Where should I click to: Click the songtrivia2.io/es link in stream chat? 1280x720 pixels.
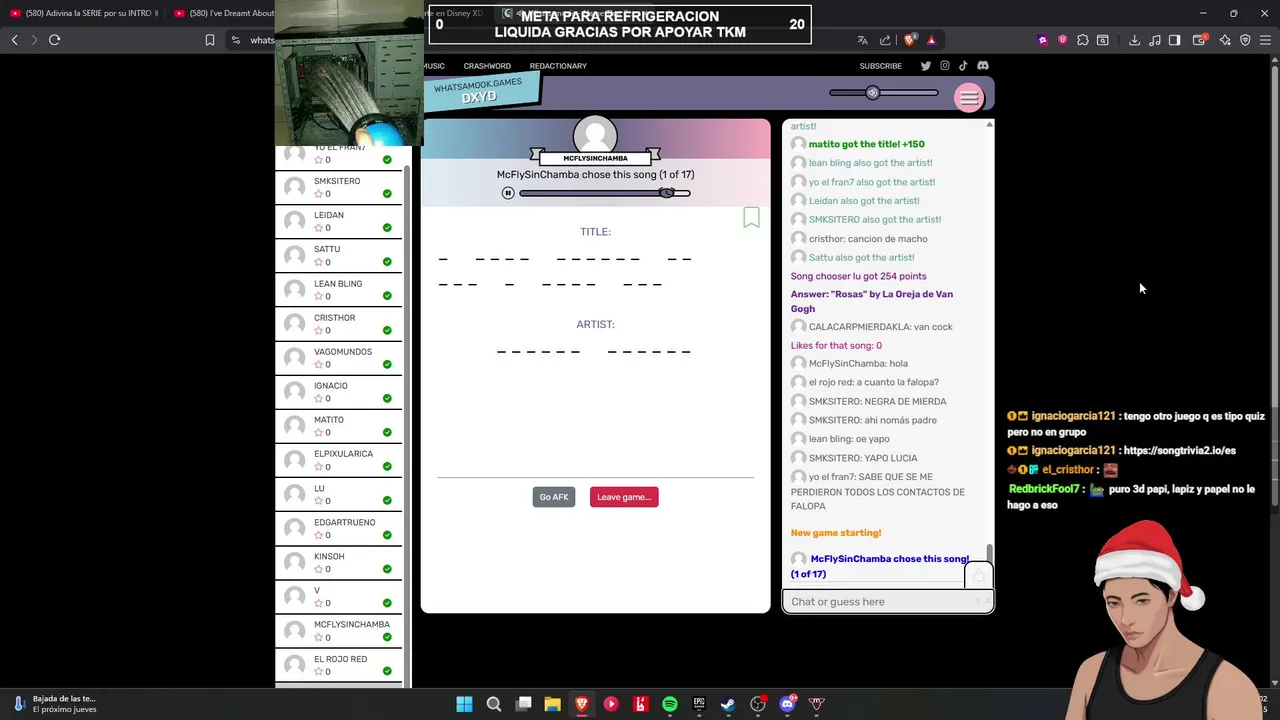pos(1179,450)
